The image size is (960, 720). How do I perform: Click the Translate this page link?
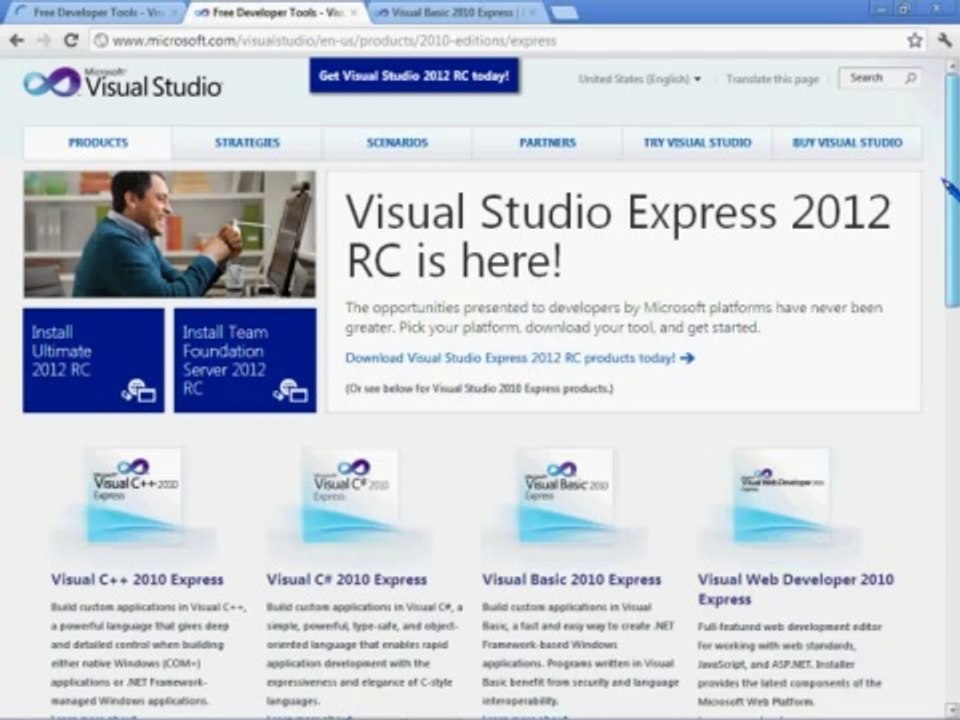[x=772, y=79]
